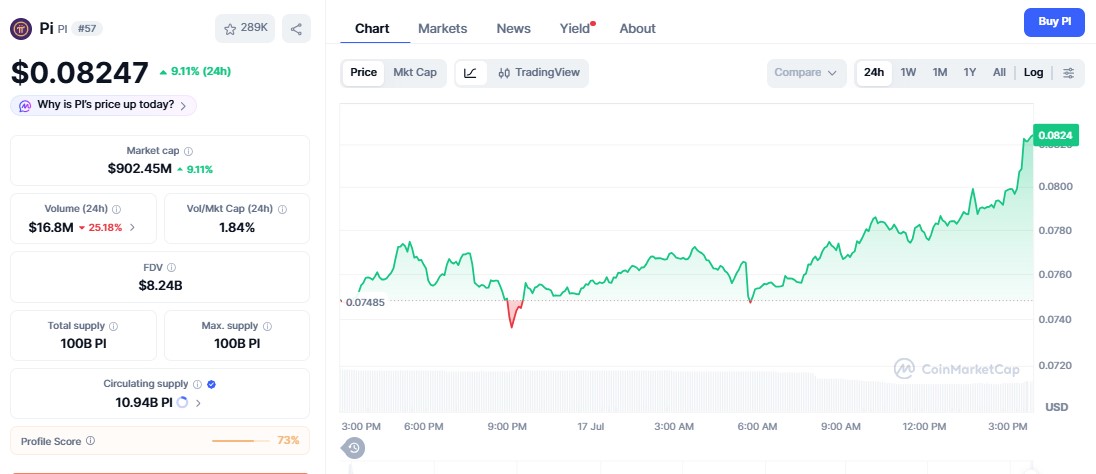
Task: Select 24h time range
Action: [874, 73]
